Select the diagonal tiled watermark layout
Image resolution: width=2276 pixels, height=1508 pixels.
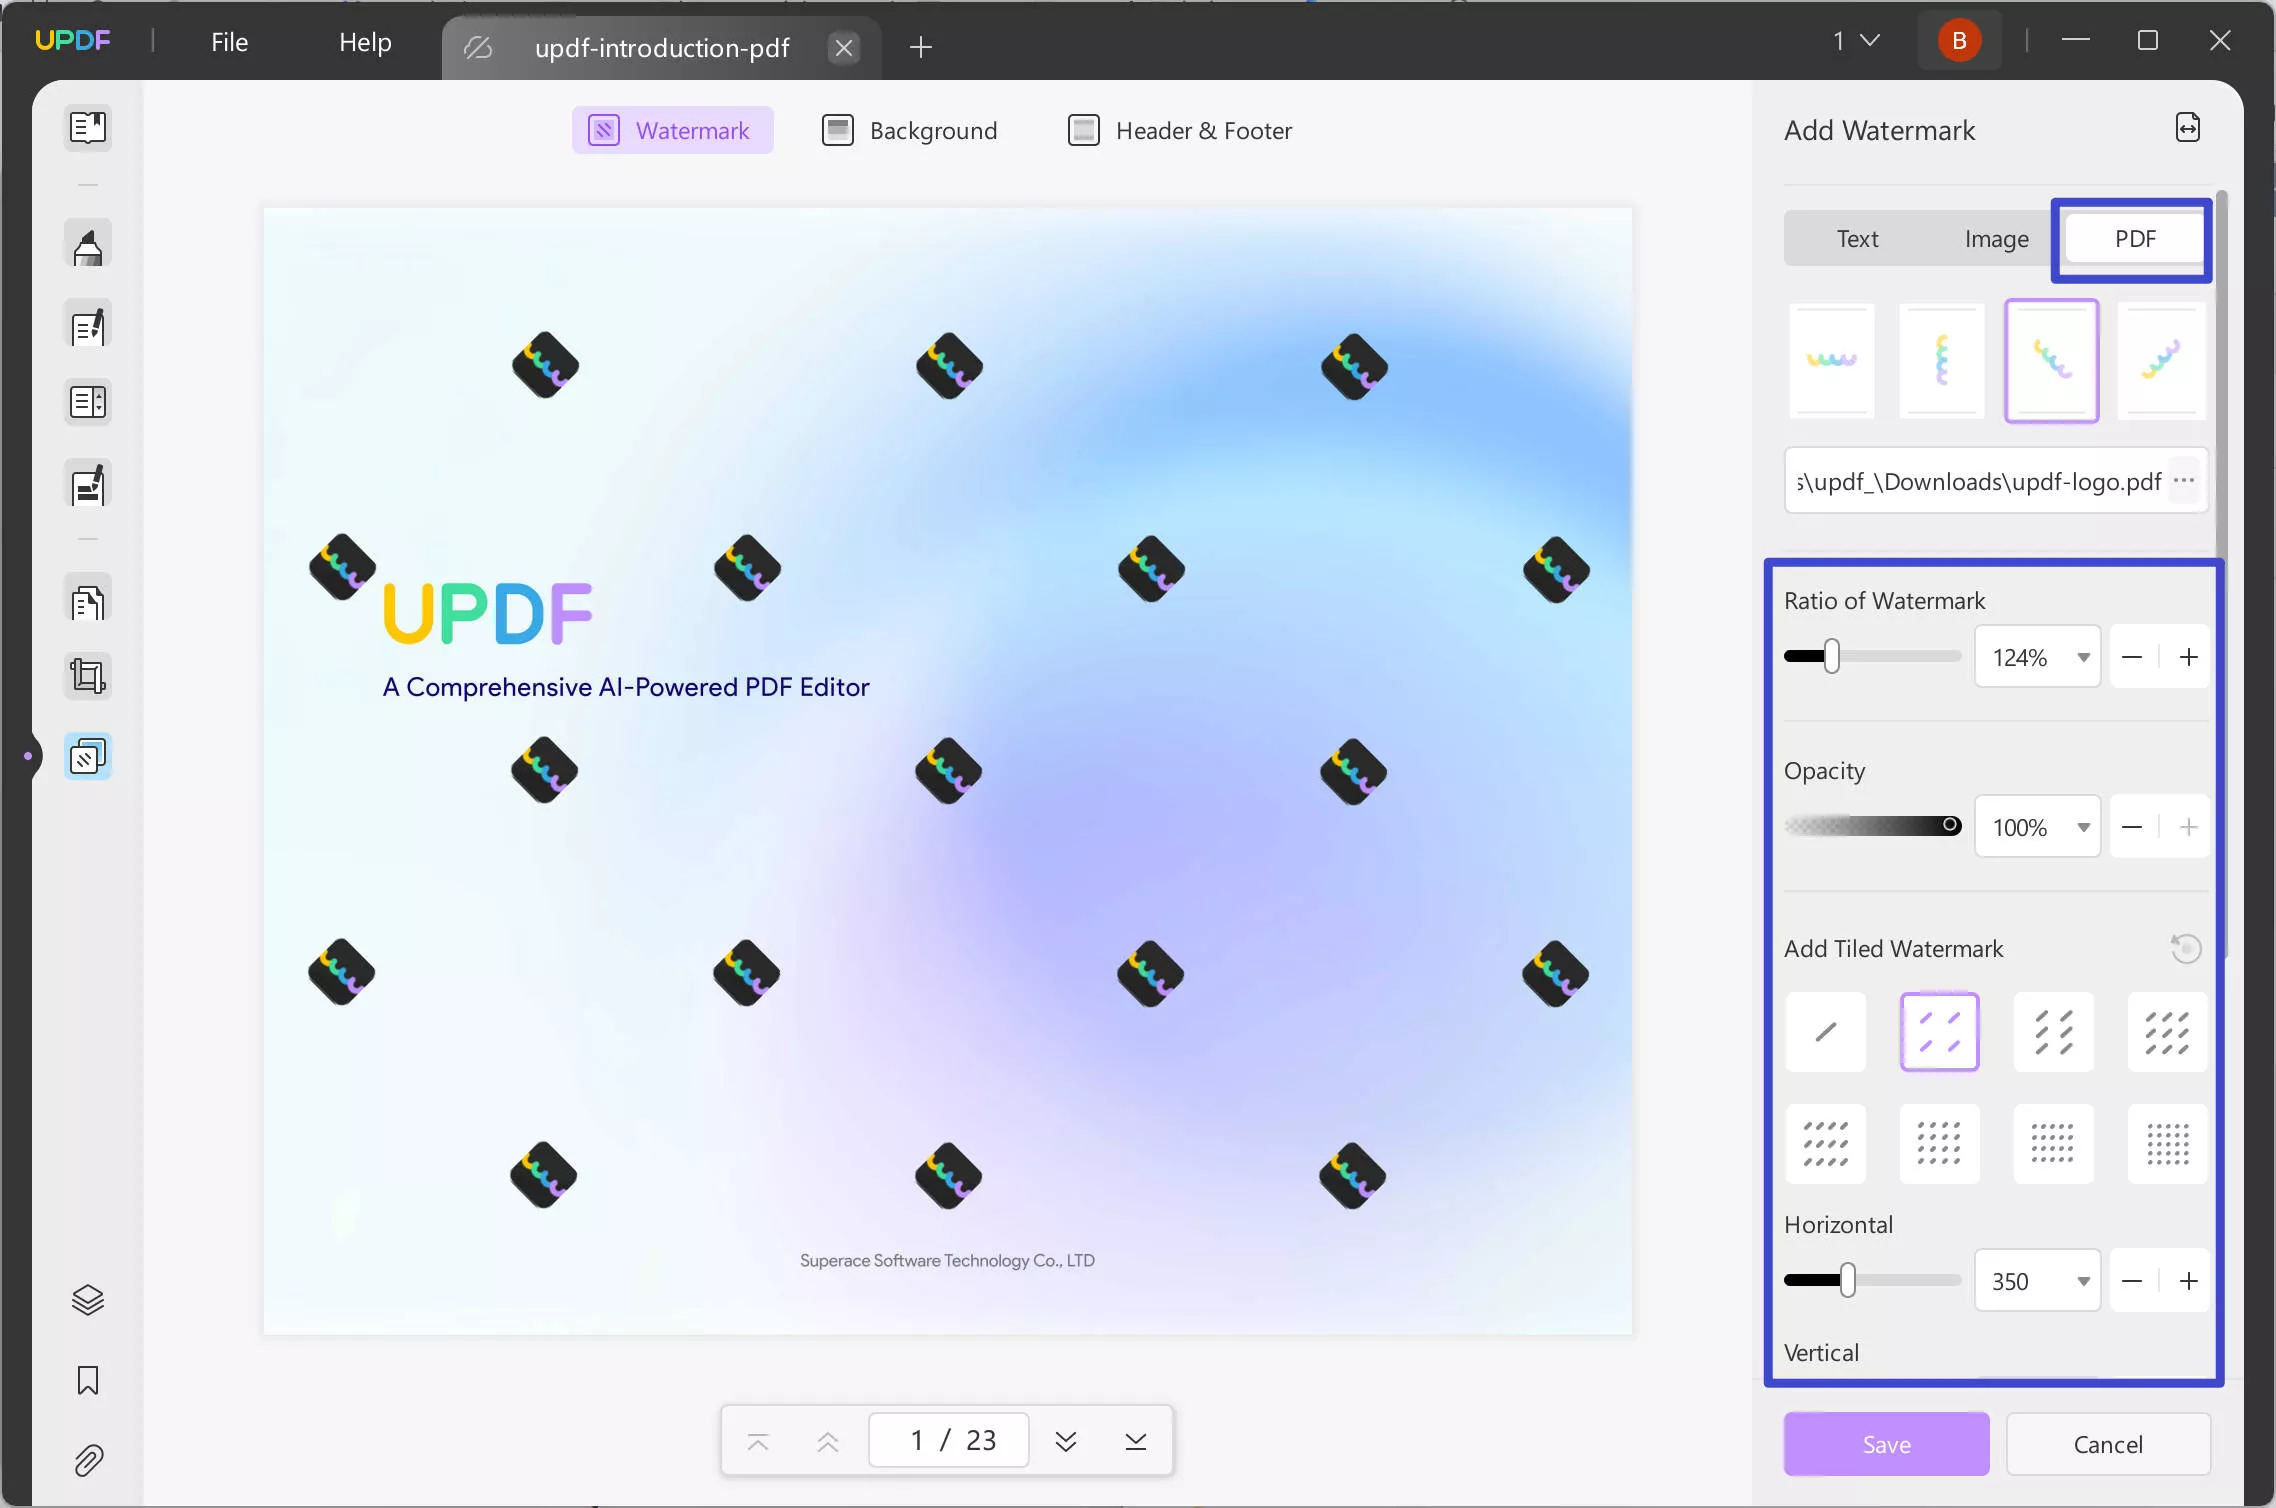tap(1938, 1031)
